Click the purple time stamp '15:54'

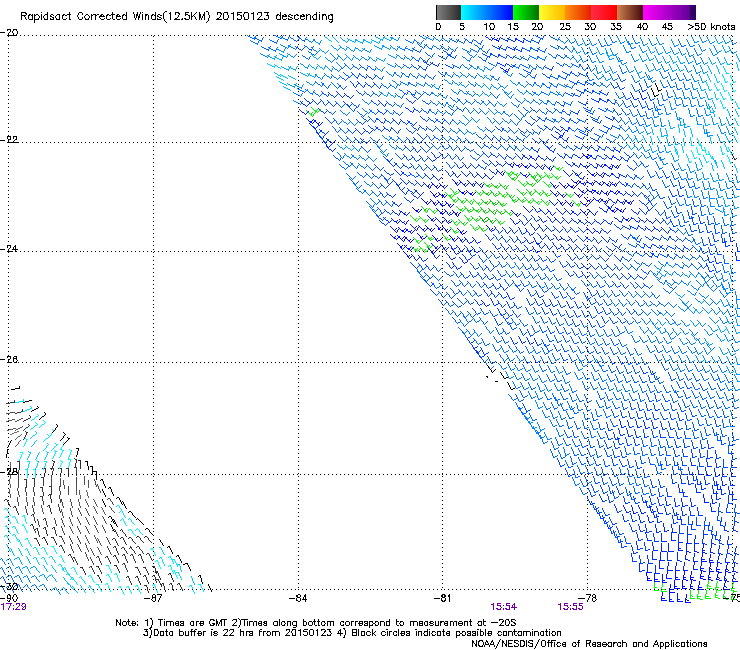click(x=504, y=607)
